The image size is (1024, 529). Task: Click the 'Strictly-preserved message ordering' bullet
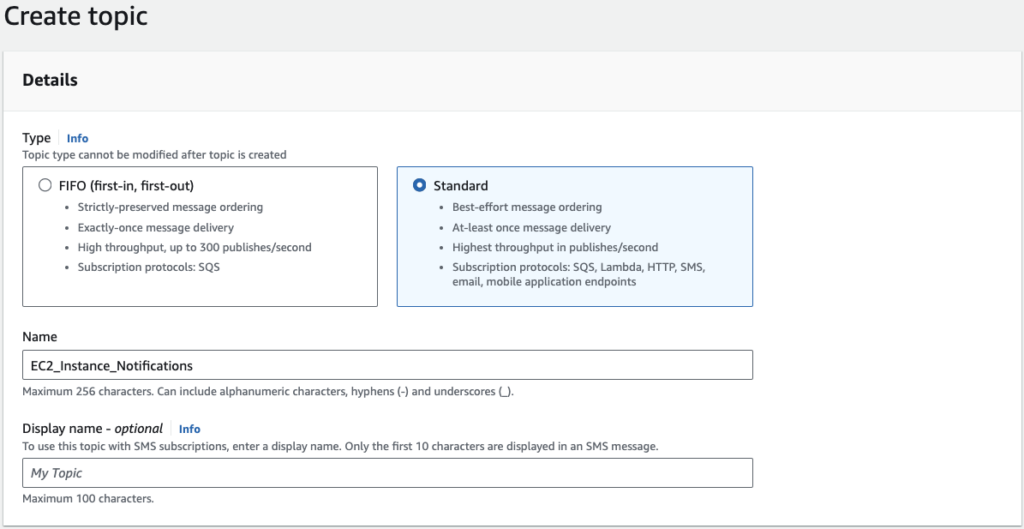coord(170,207)
